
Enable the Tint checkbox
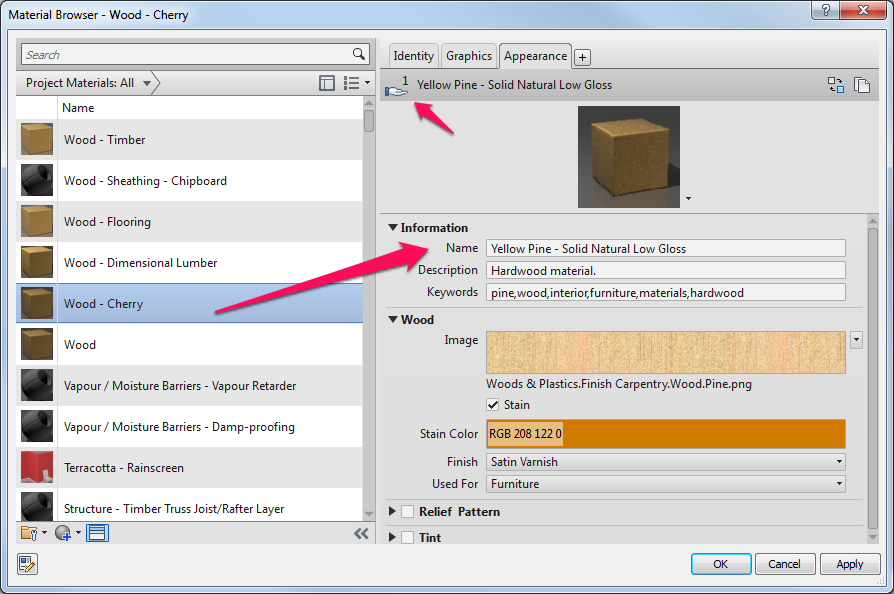pyautogui.click(x=406, y=537)
